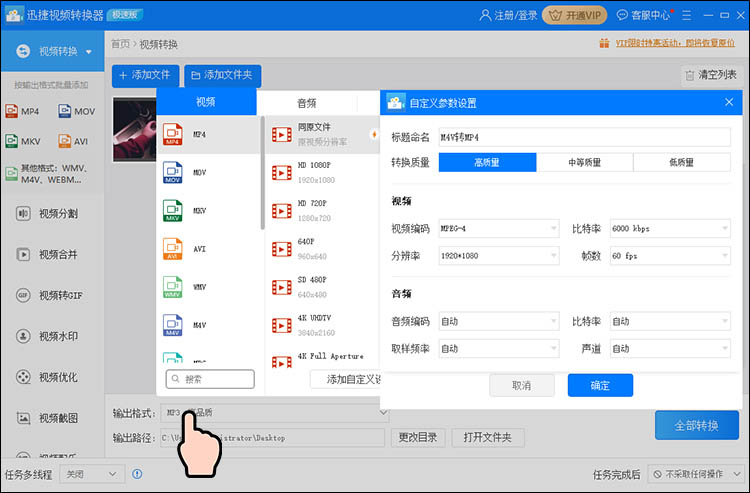Click the 开通VIP button
This screenshot has width=750, height=493.
point(575,15)
